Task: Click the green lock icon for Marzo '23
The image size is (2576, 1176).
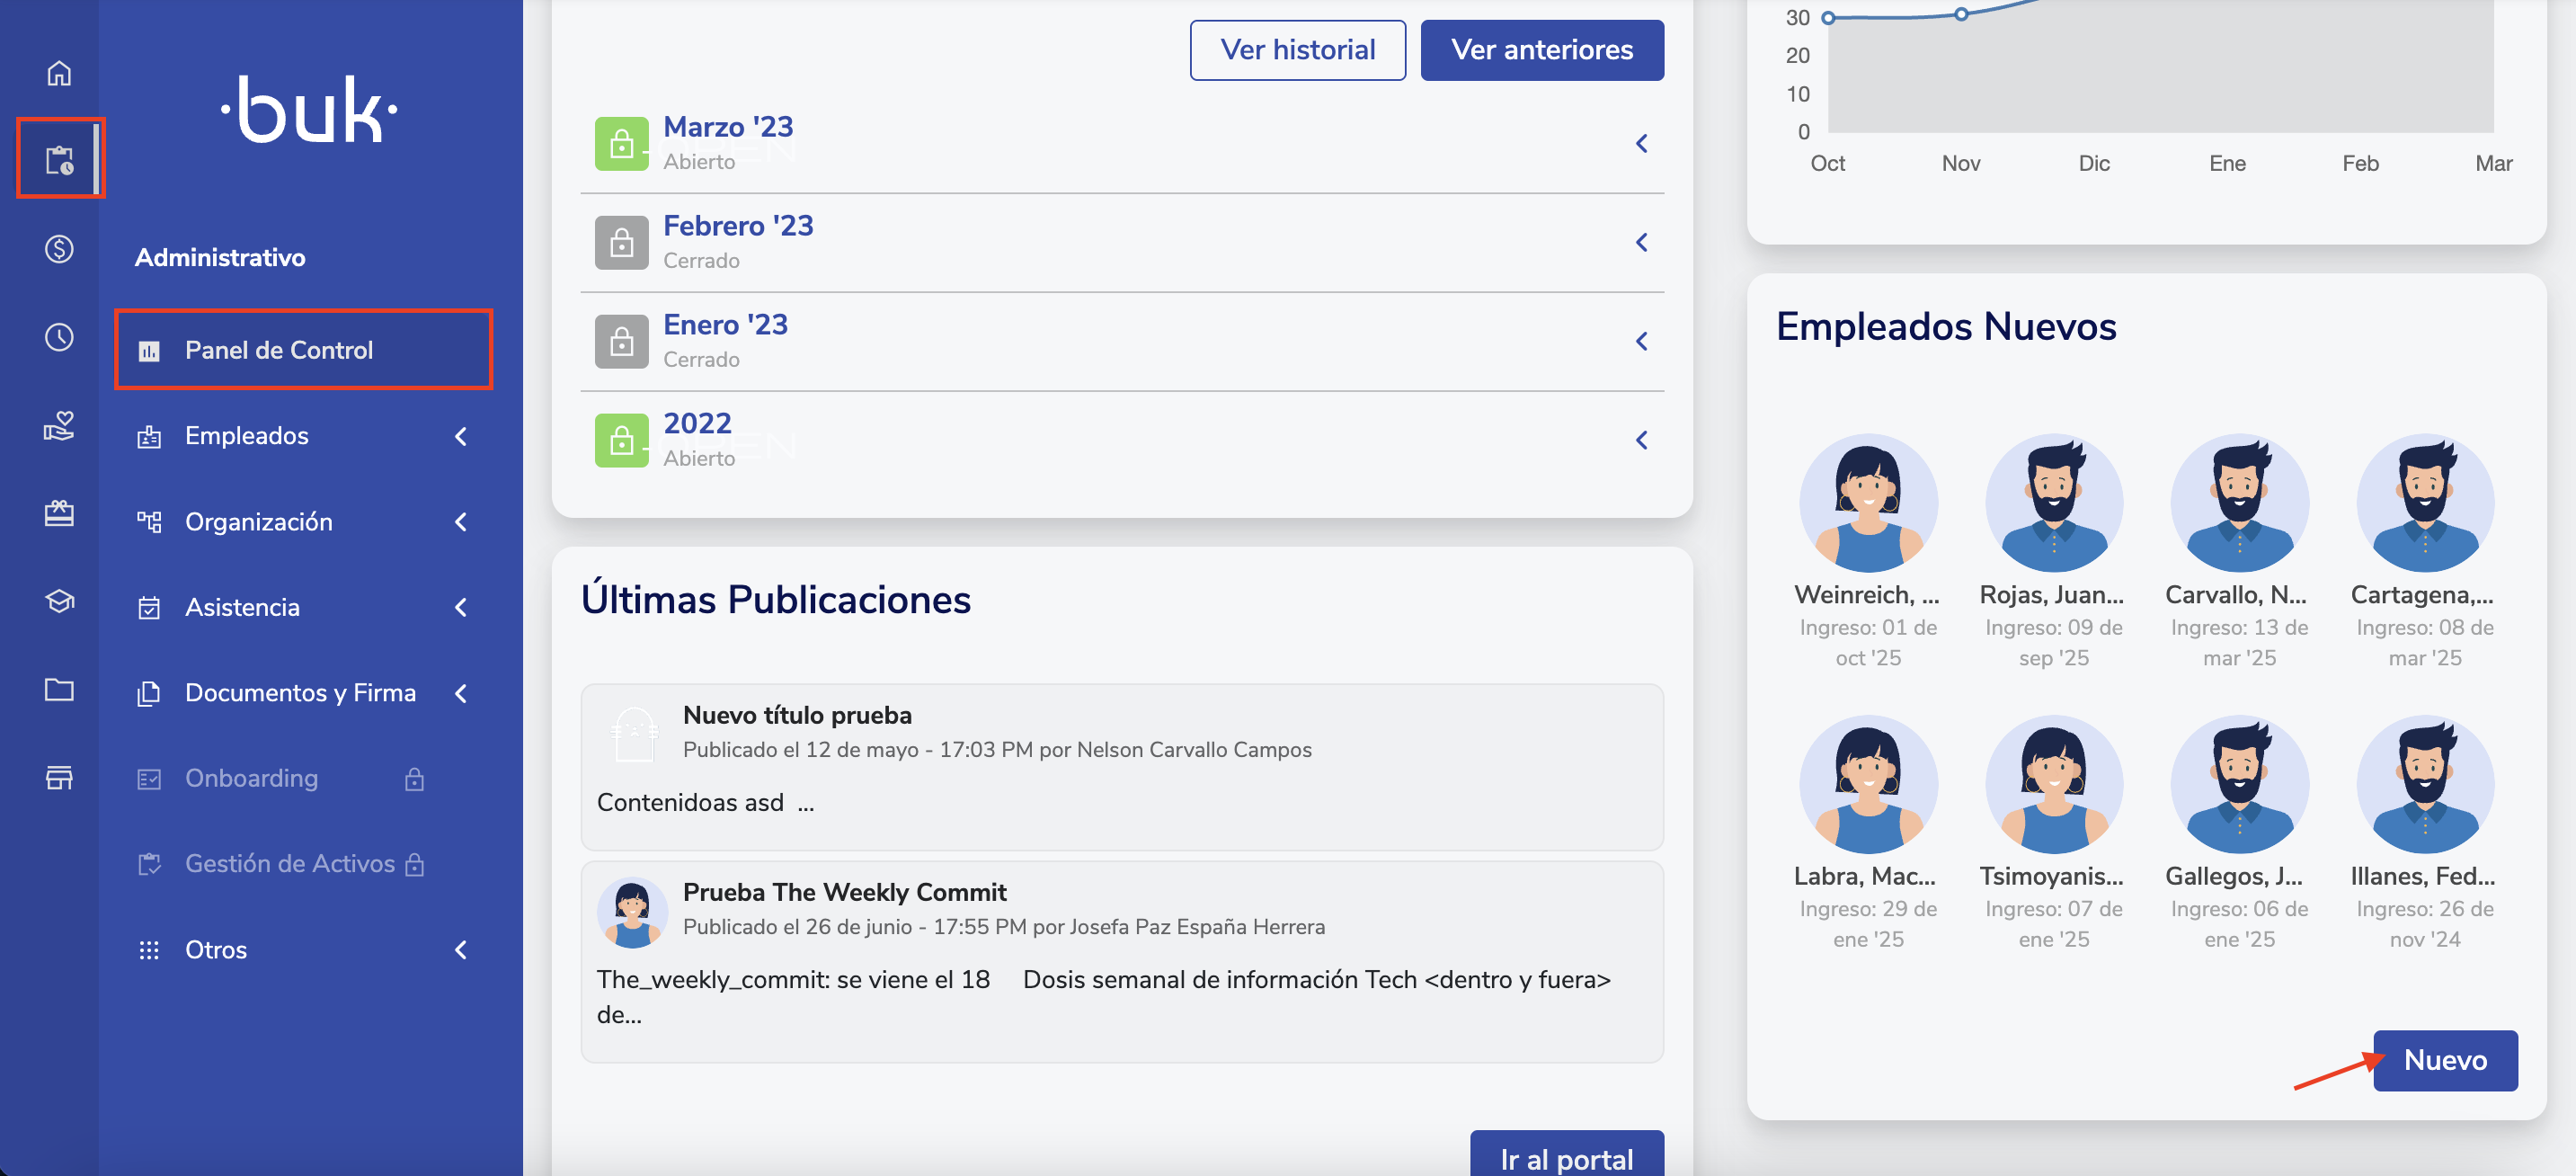Action: tap(621, 144)
